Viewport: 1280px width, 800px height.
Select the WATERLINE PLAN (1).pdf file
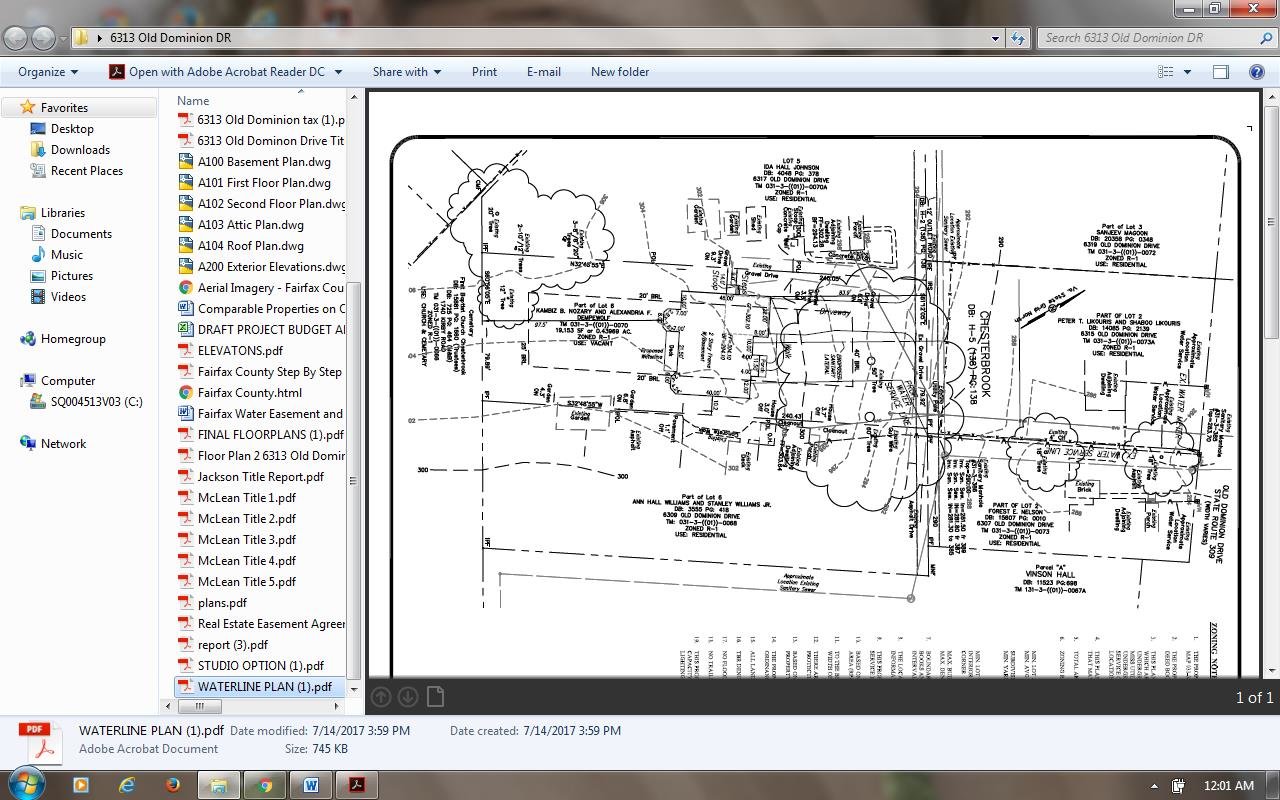click(x=261, y=687)
